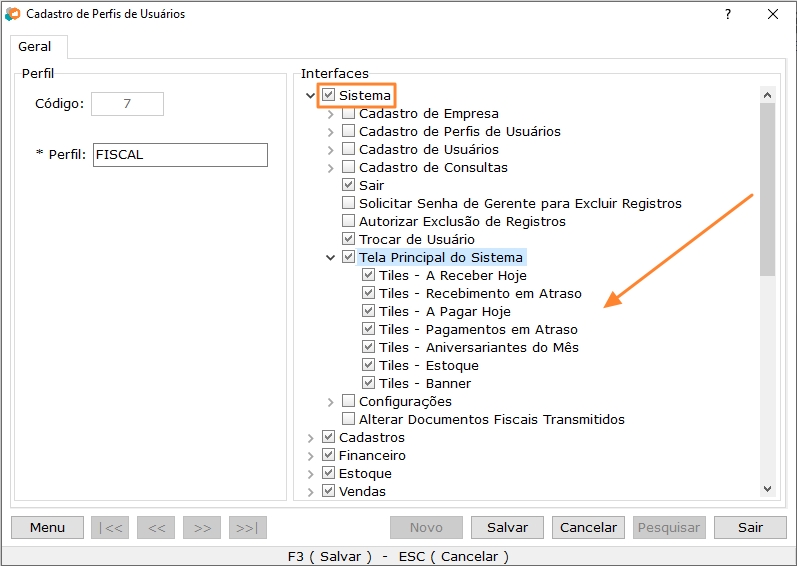Expand the Cadastro de Usuários node
Image resolution: width=797 pixels, height=566 pixels.
coord(330,150)
